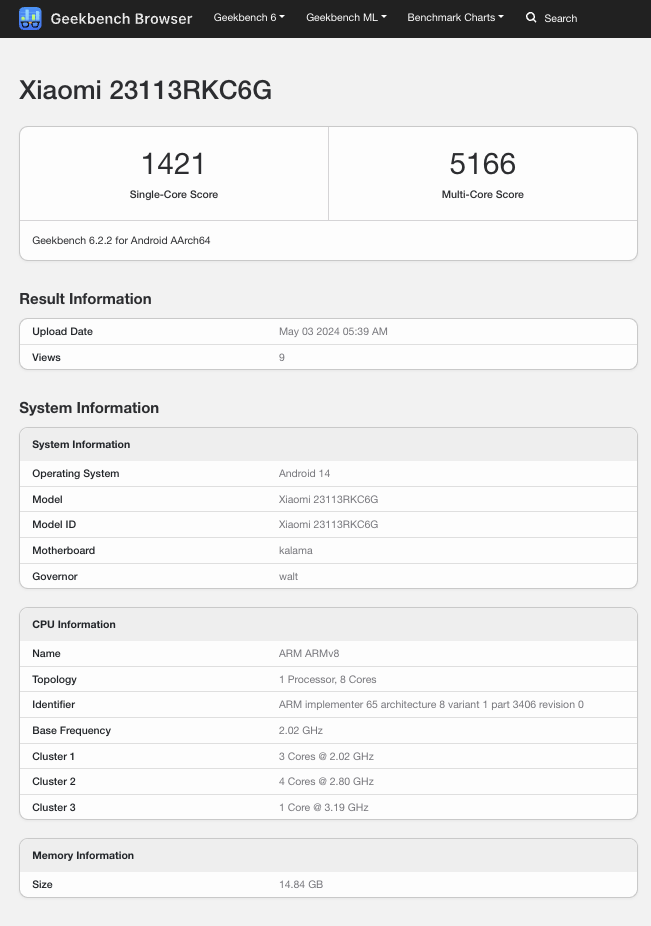This screenshot has width=651, height=926.
Task: Click the Topology row value
Action: [x=327, y=679]
